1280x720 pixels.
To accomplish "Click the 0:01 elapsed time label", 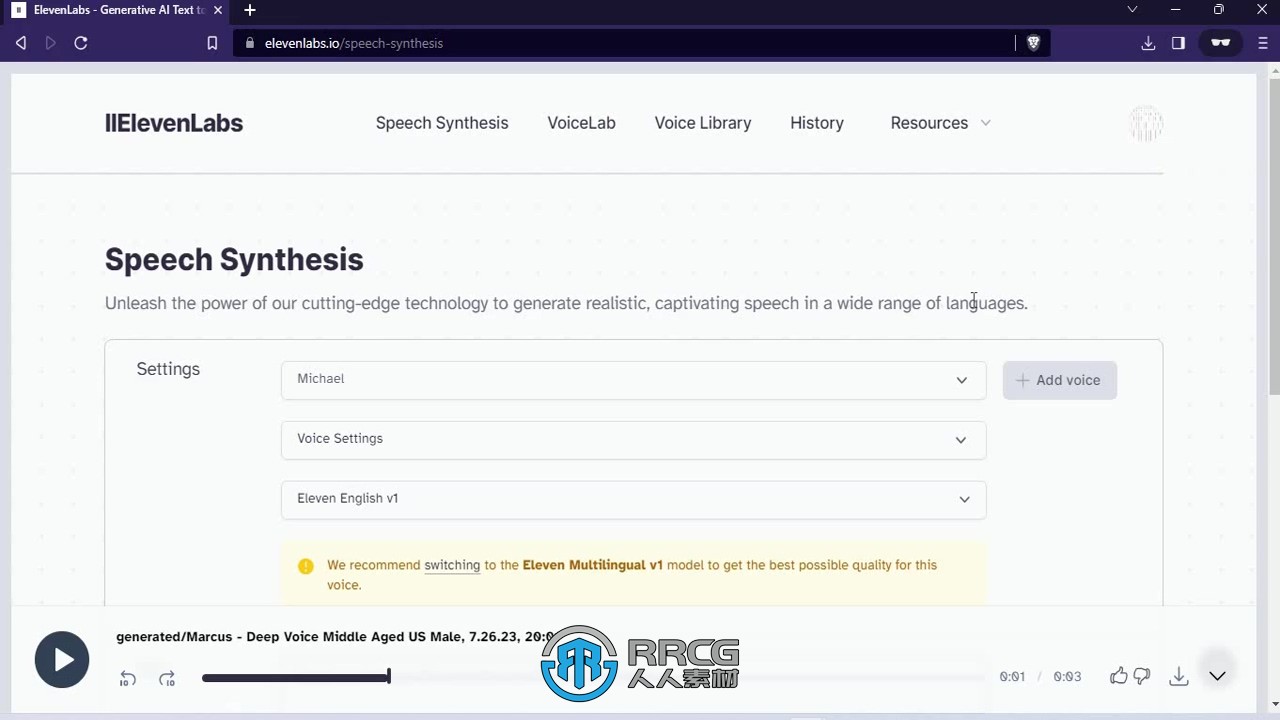I will point(1012,677).
